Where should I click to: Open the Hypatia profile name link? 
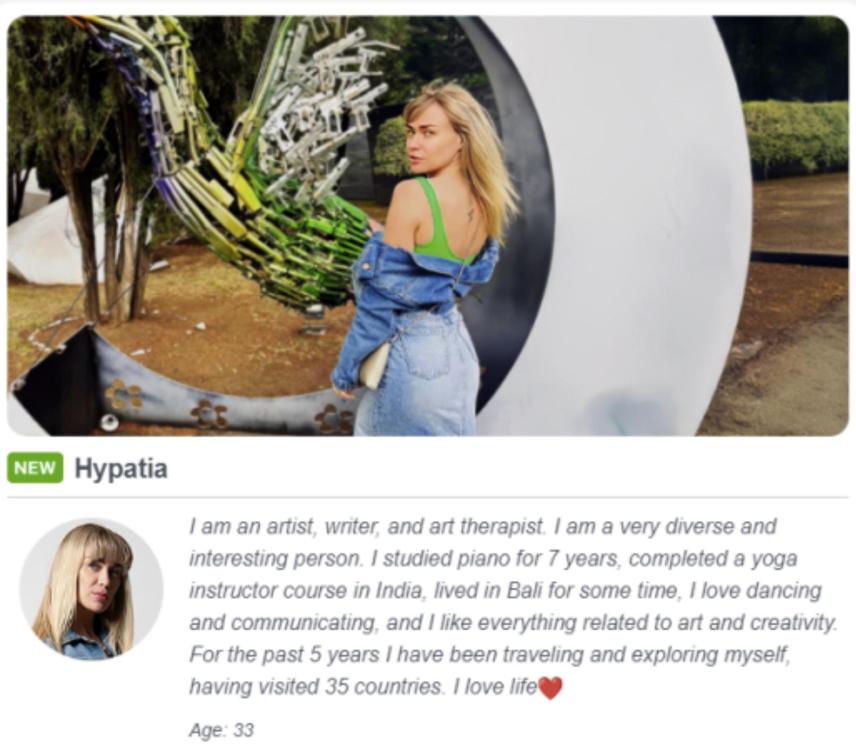point(121,468)
